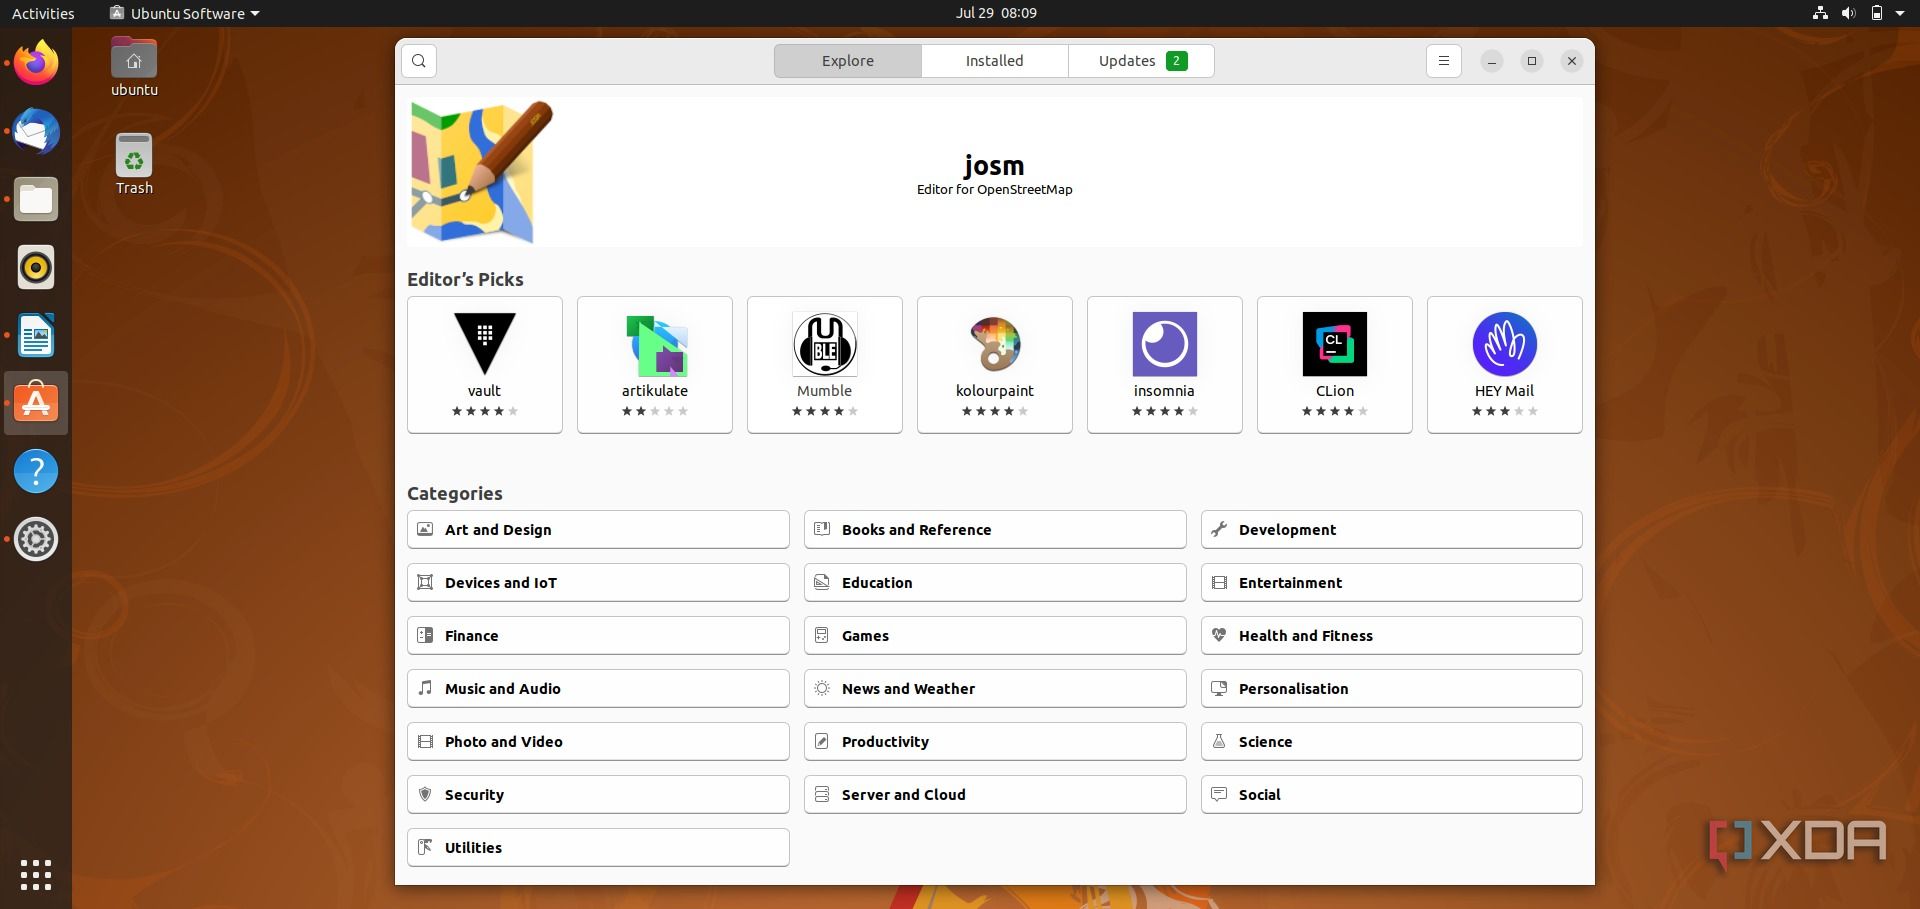This screenshot has width=1920, height=909.
Task: Browse the Science category
Action: coord(1392,742)
